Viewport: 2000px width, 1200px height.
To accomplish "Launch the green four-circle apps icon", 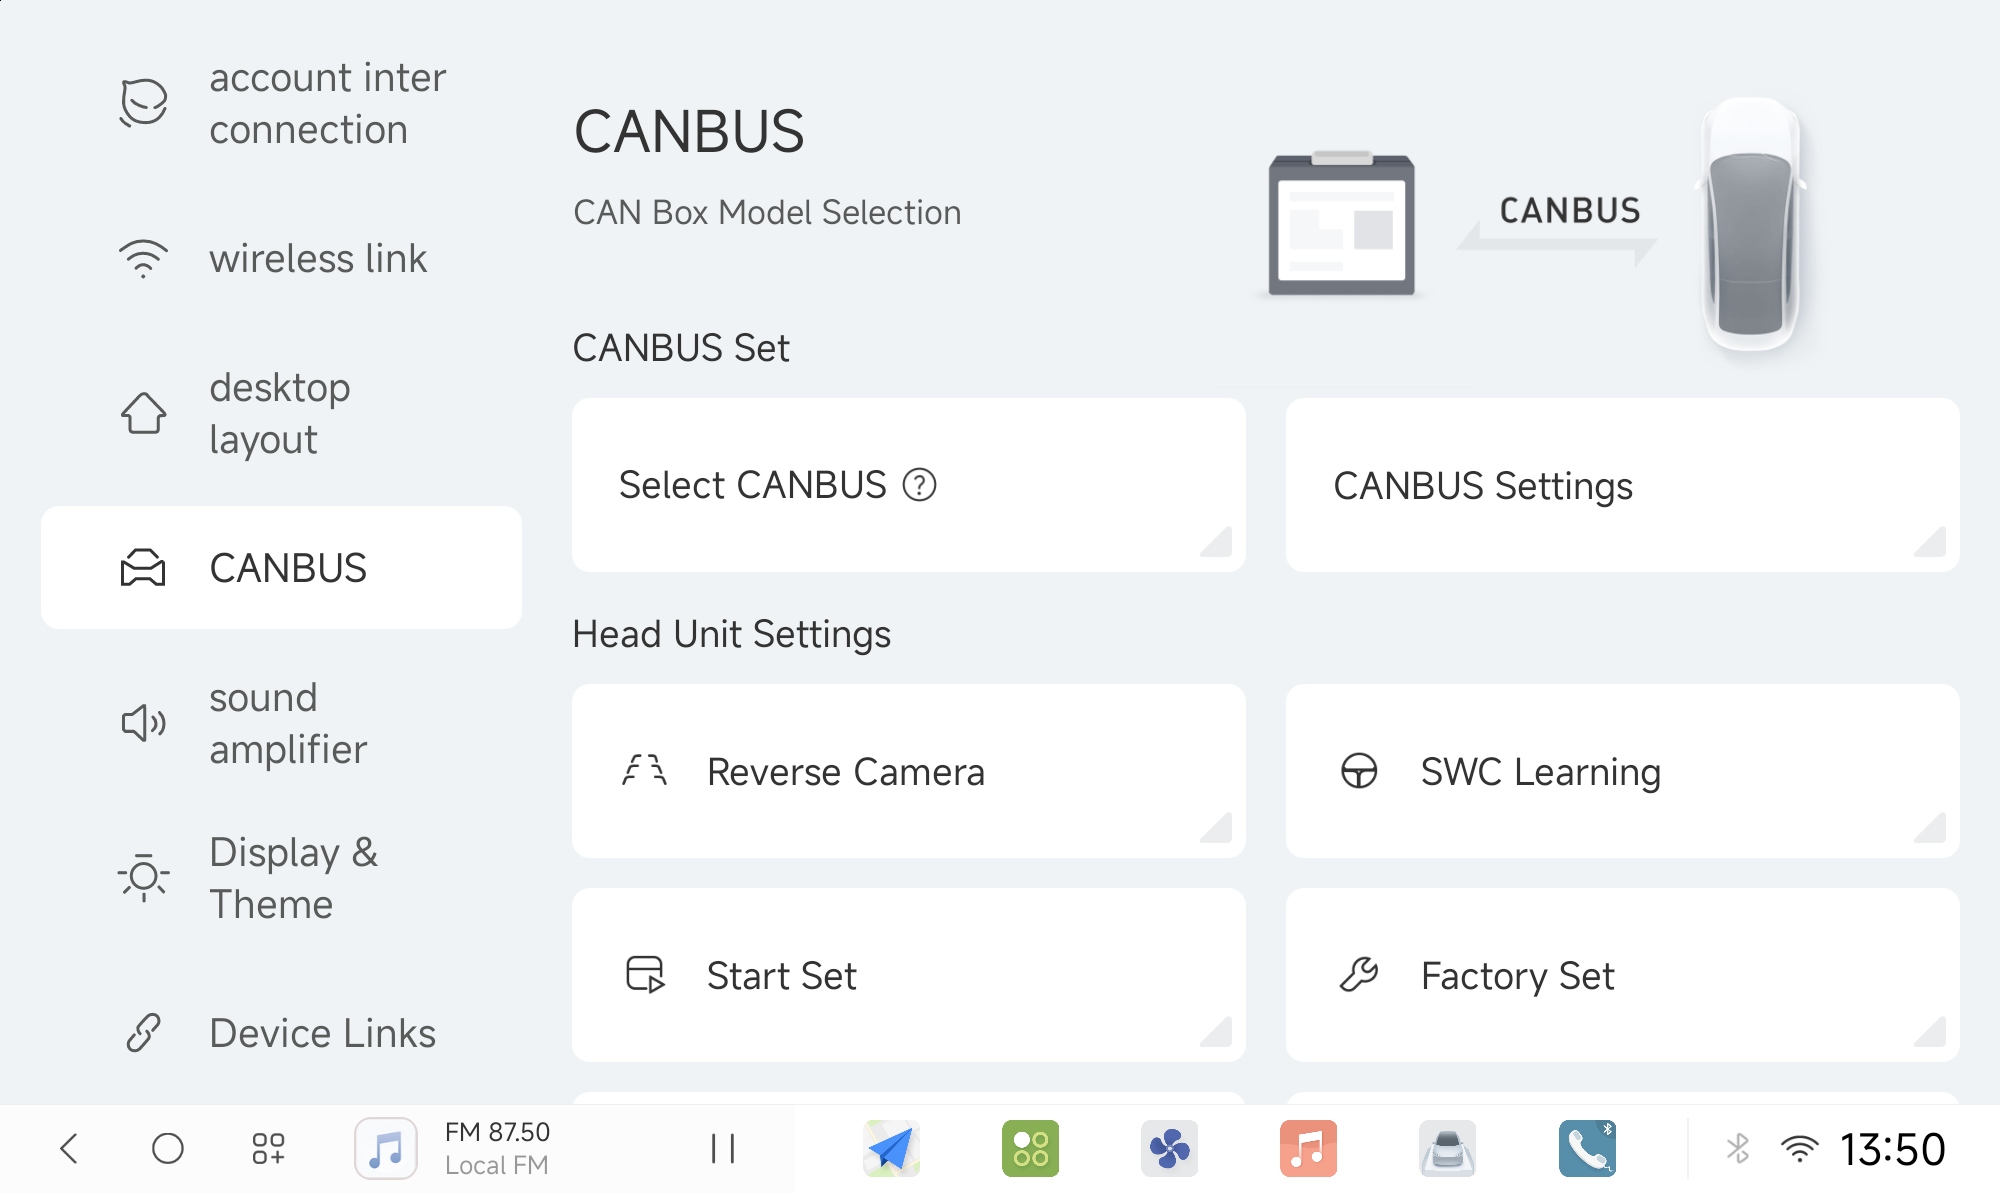I will pyautogui.click(x=1030, y=1148).
